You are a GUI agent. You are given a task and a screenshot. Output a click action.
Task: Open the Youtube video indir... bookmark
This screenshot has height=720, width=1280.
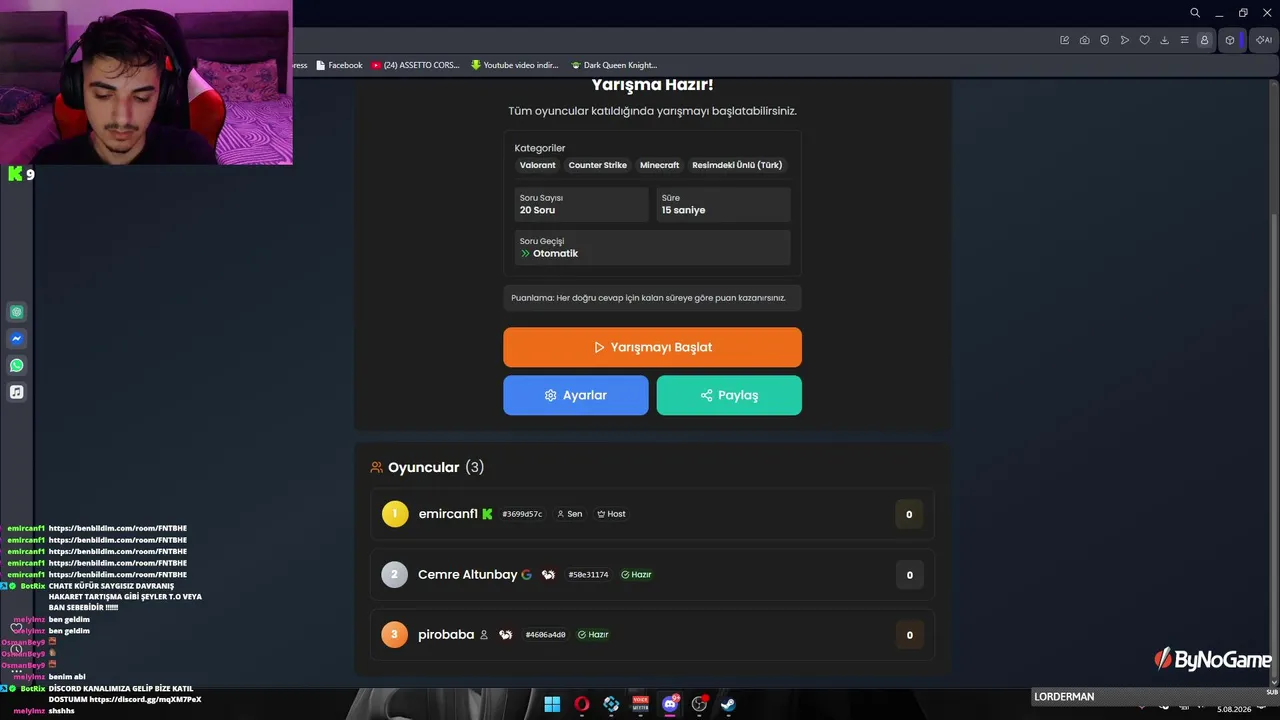coord(515,65)
